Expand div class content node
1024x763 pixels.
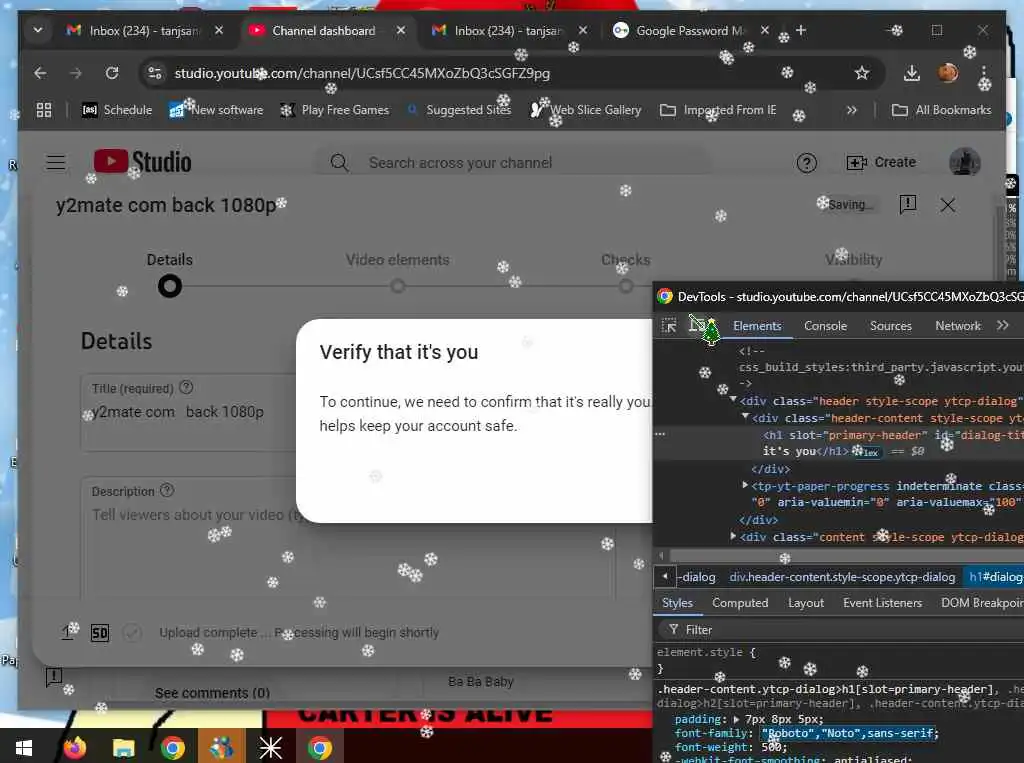coord(733,536)
